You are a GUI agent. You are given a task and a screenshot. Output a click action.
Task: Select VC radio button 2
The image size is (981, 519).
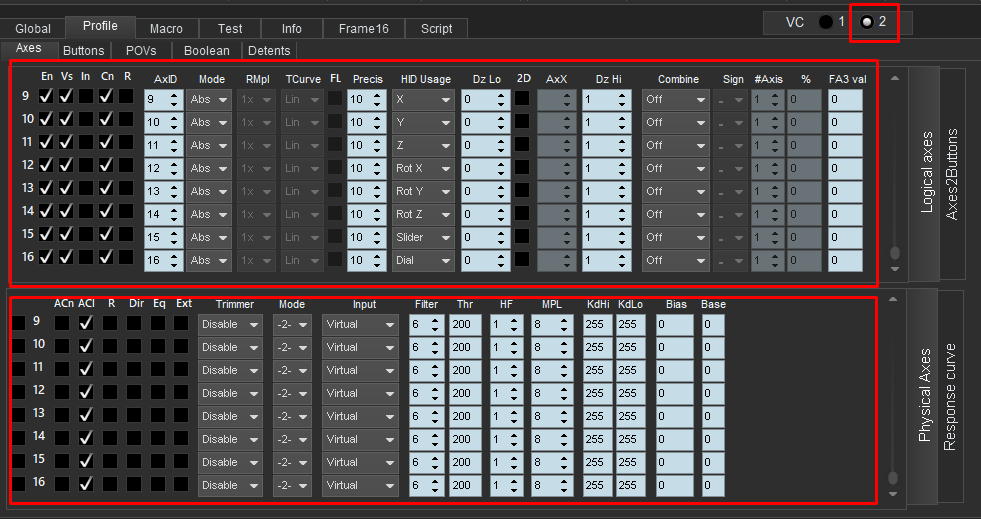coord(867,22)
